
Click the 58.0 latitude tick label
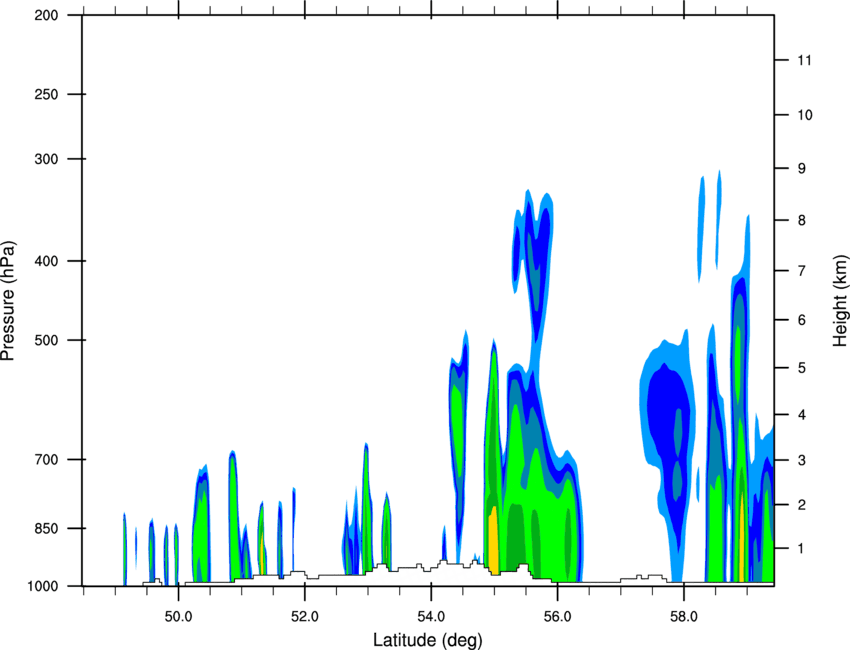tap(684, 616)
